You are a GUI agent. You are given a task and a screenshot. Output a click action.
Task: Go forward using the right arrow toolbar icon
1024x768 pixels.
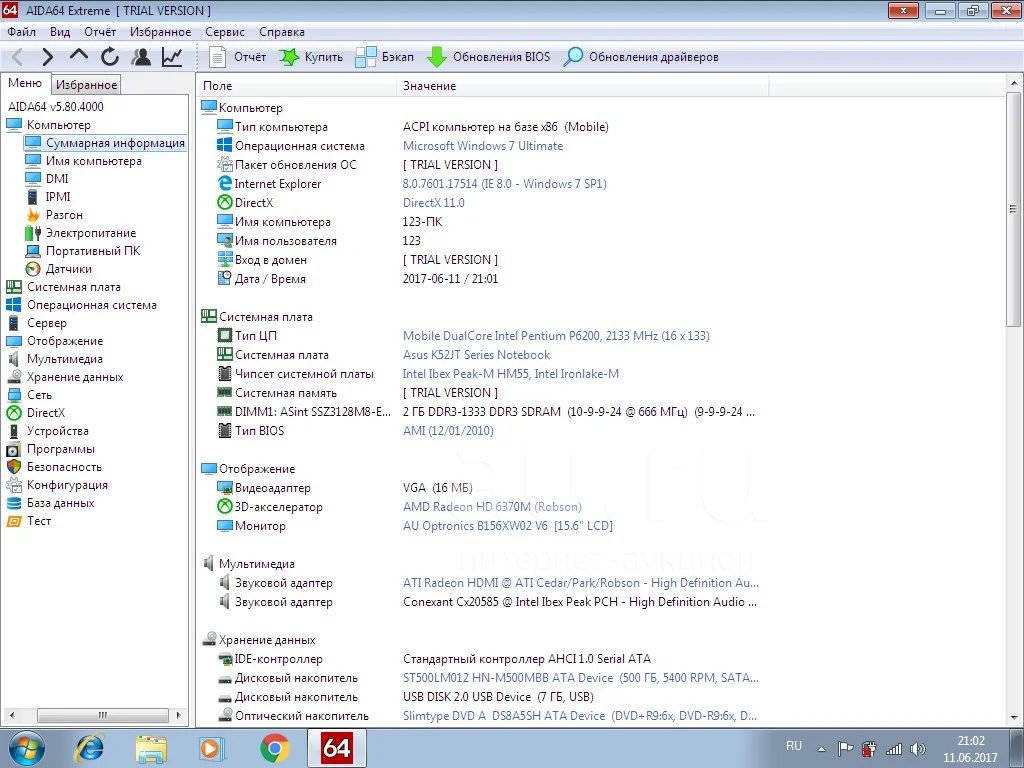(47, 57)
